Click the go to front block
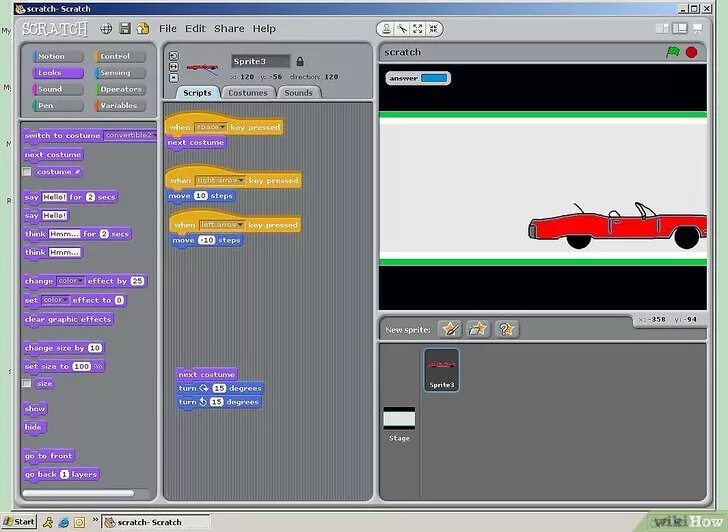 coord(49,456)
